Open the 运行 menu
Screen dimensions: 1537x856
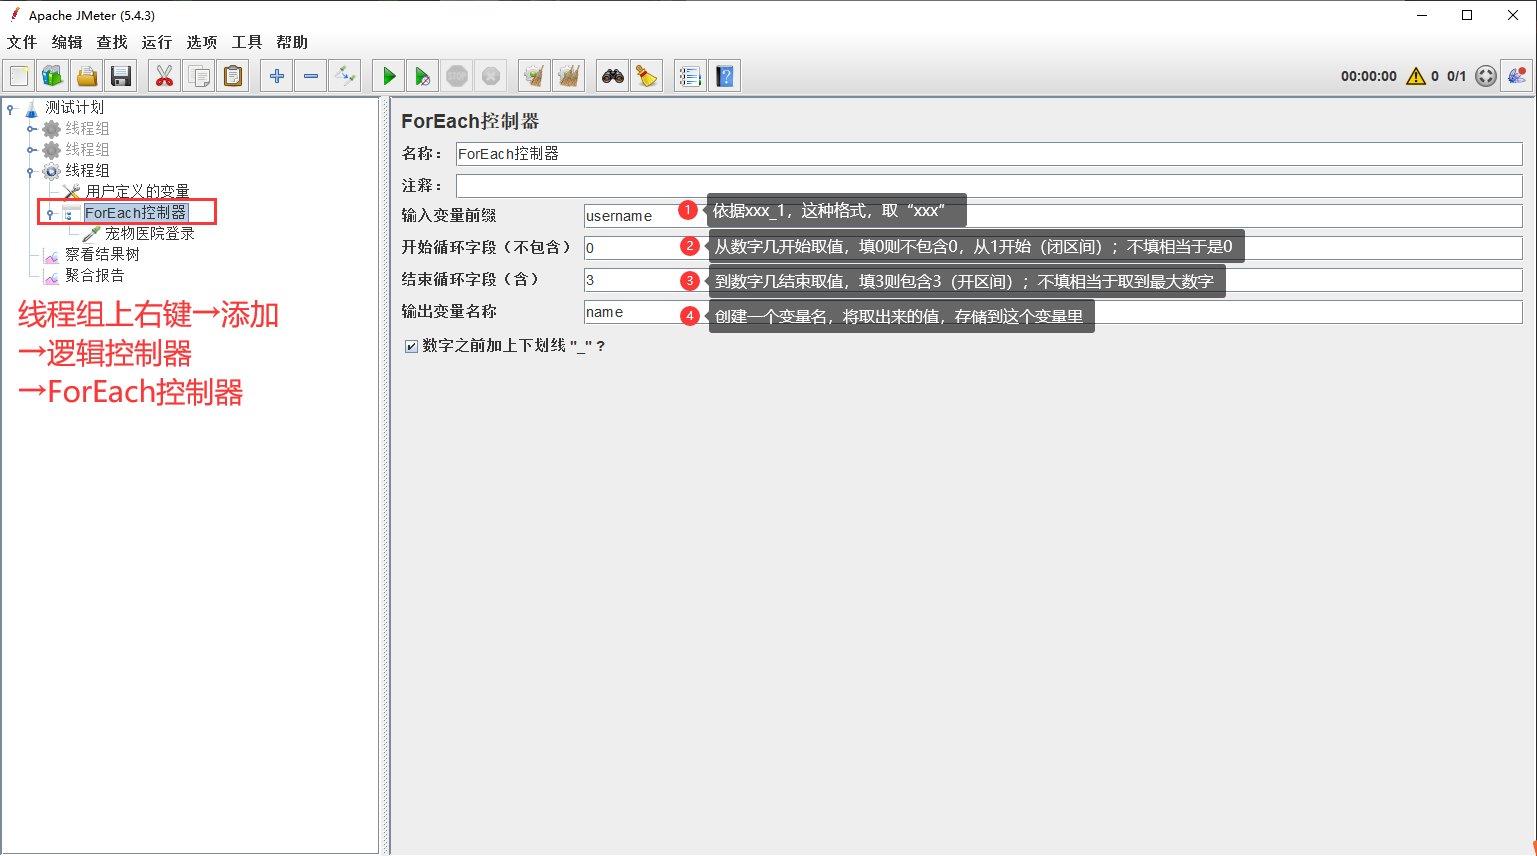tap(156, 42)
